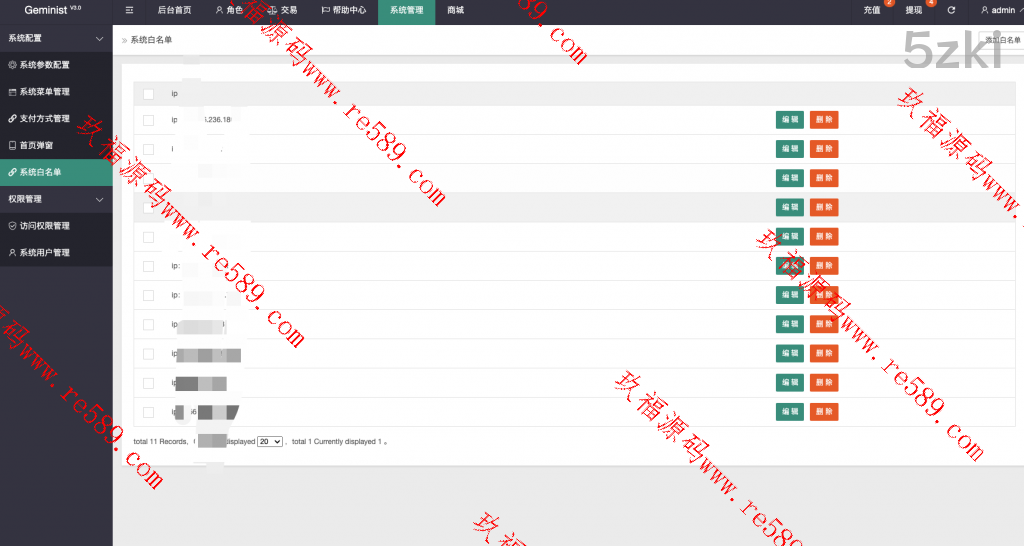Check the first IP row checkbox
This screenshot has width=1024, height=546.
[149, 120]
